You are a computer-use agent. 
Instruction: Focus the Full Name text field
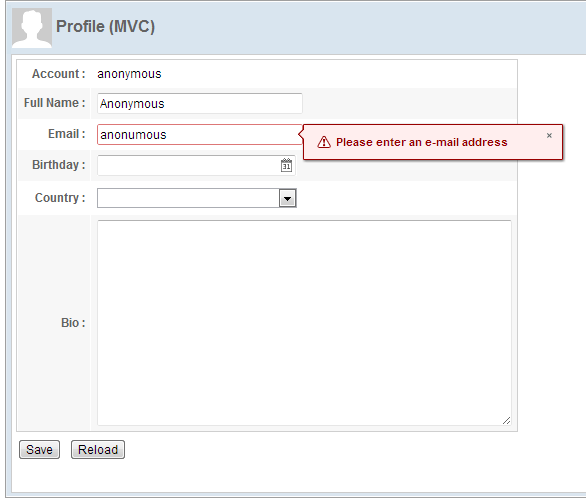point(200,103)
